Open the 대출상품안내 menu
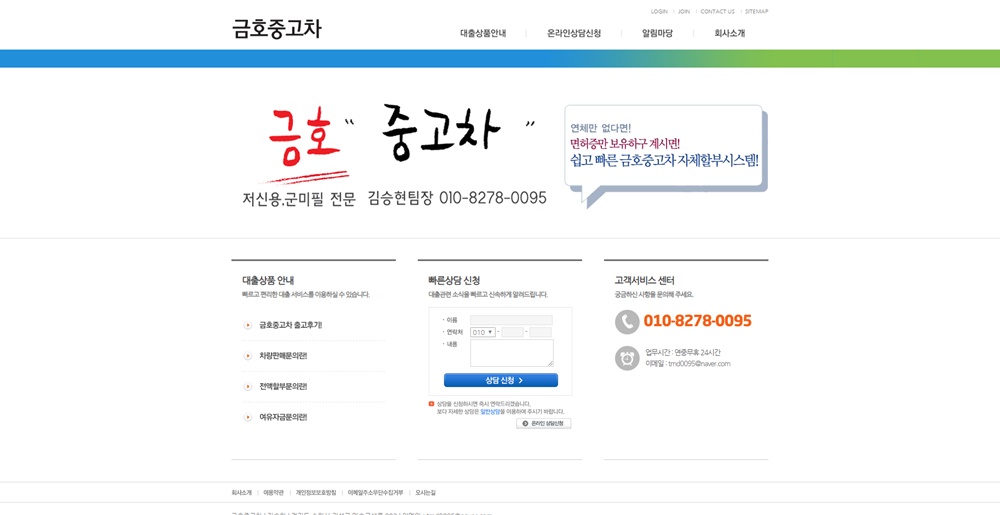 483,33
